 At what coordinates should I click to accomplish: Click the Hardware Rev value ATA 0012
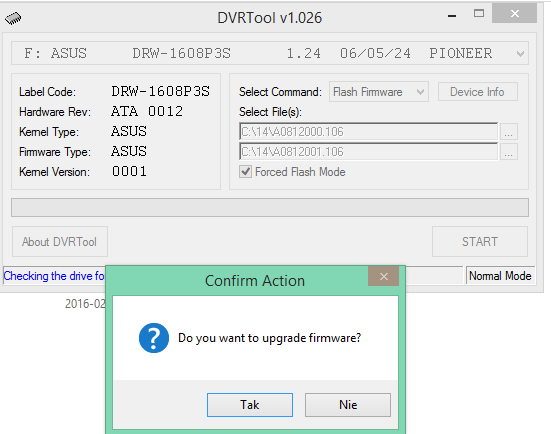point(147,111)
